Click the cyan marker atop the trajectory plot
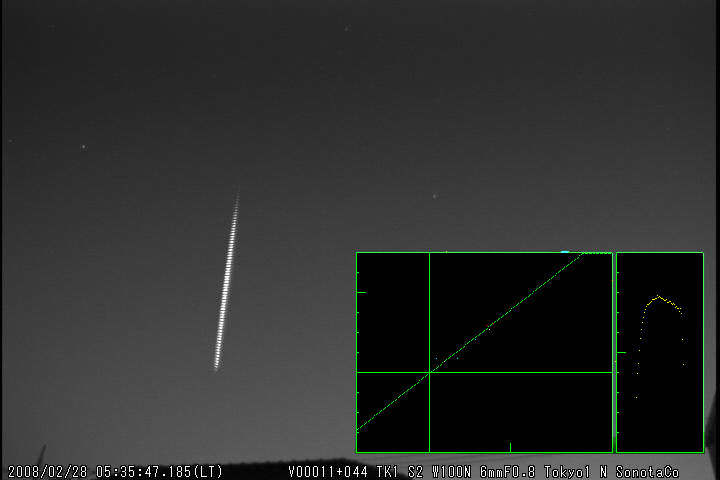 click(565, 252)
